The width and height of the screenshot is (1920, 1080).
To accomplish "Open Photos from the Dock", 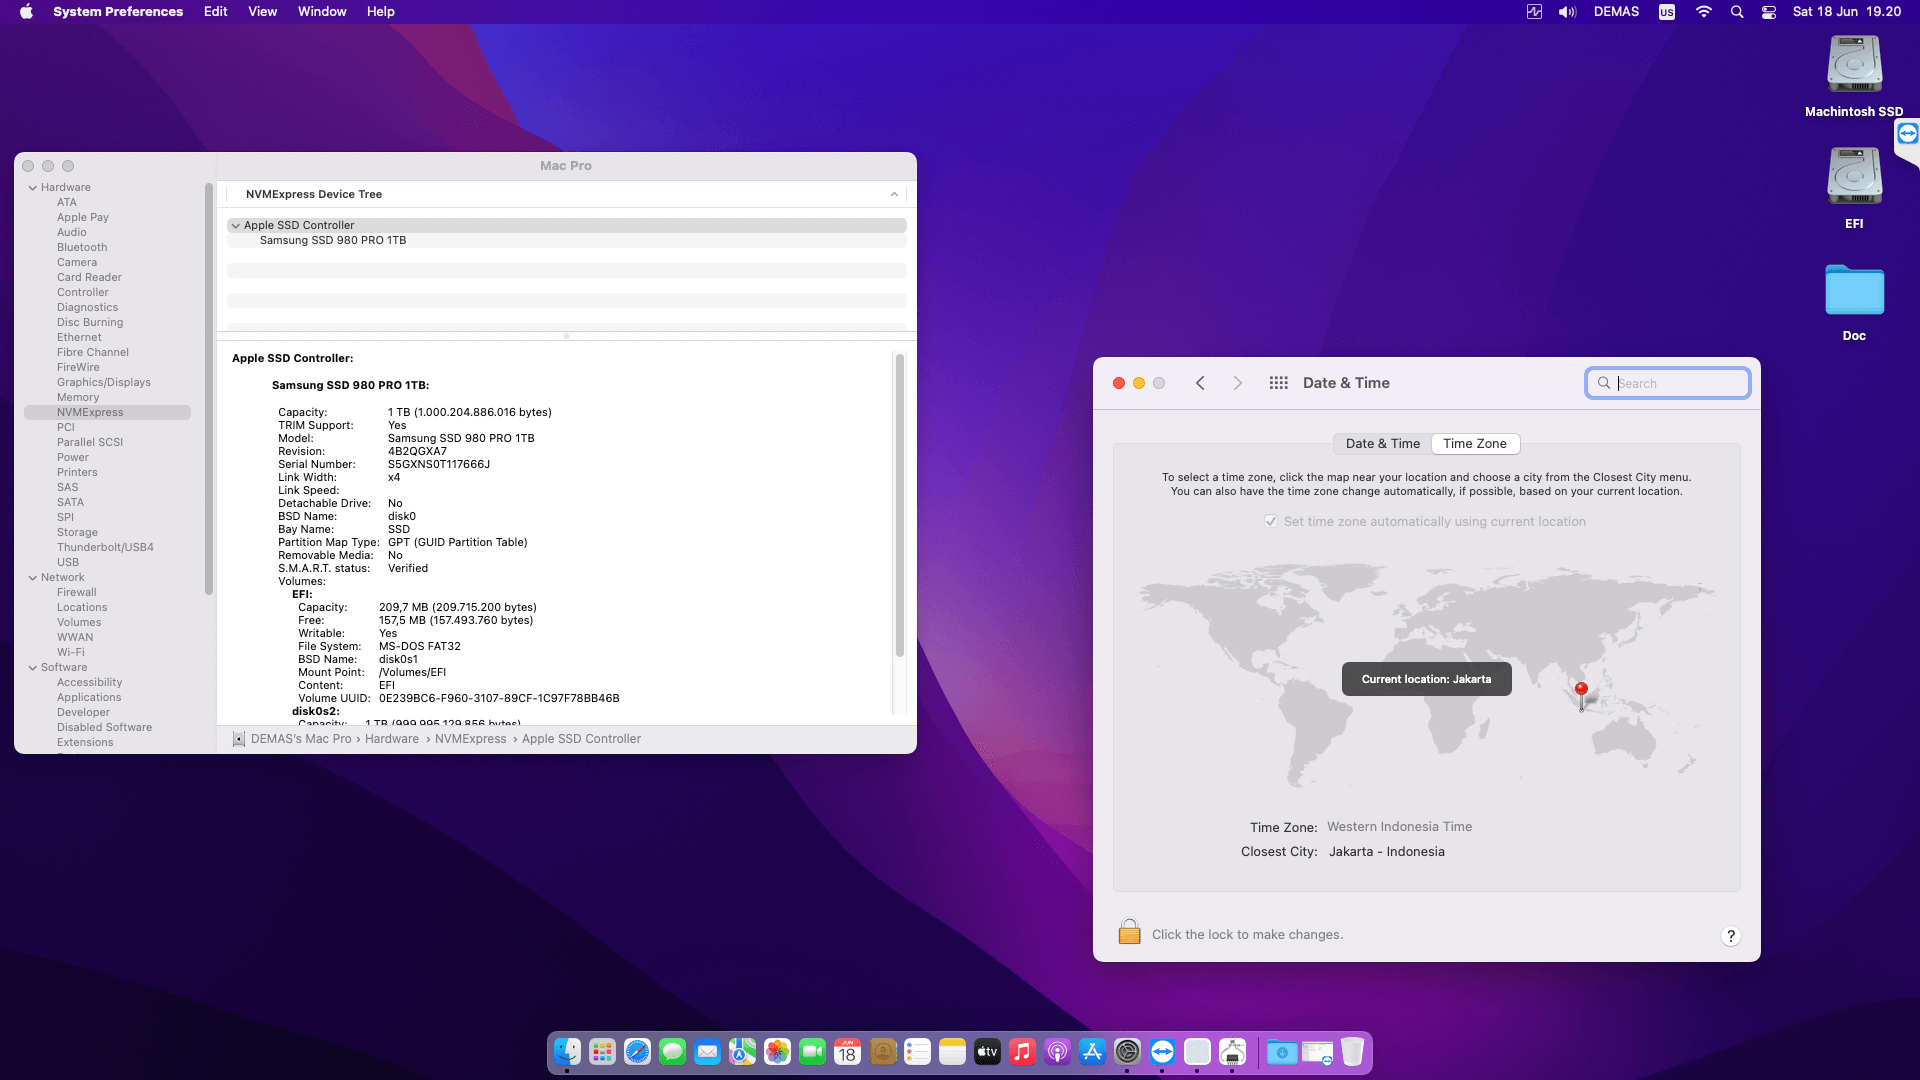I will (x=777, y=1052).
